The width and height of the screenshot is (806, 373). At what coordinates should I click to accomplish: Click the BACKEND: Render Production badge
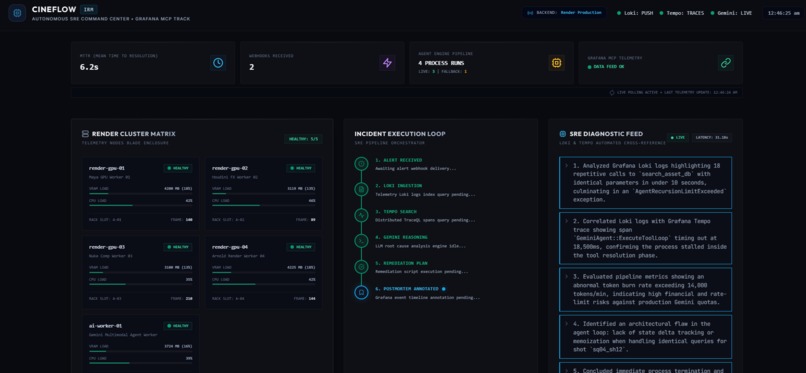click(x=564, y=12)
